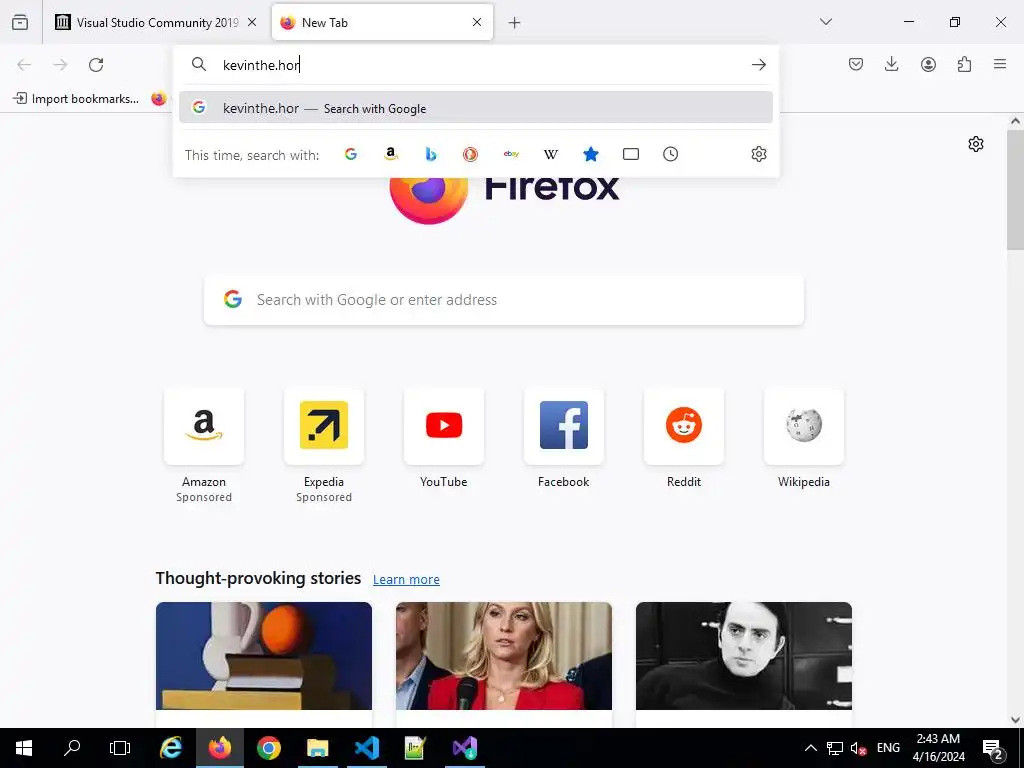Go forward one page
1024x768 pixels.
[60, 65]
